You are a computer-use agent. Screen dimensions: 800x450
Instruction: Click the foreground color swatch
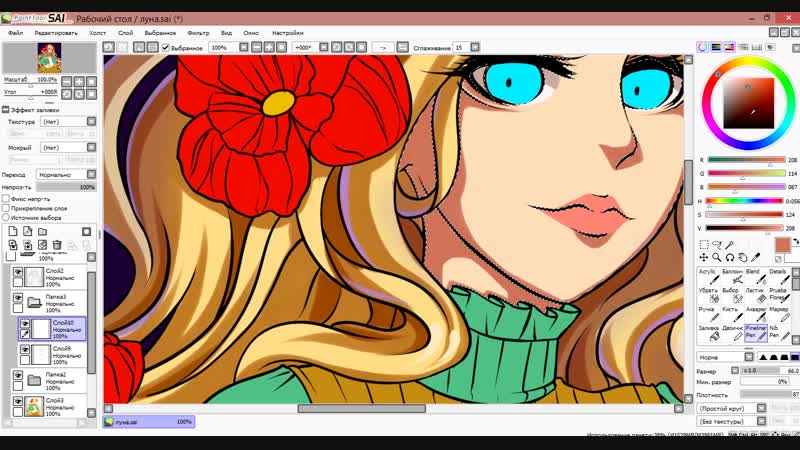[x=782, y=245]
